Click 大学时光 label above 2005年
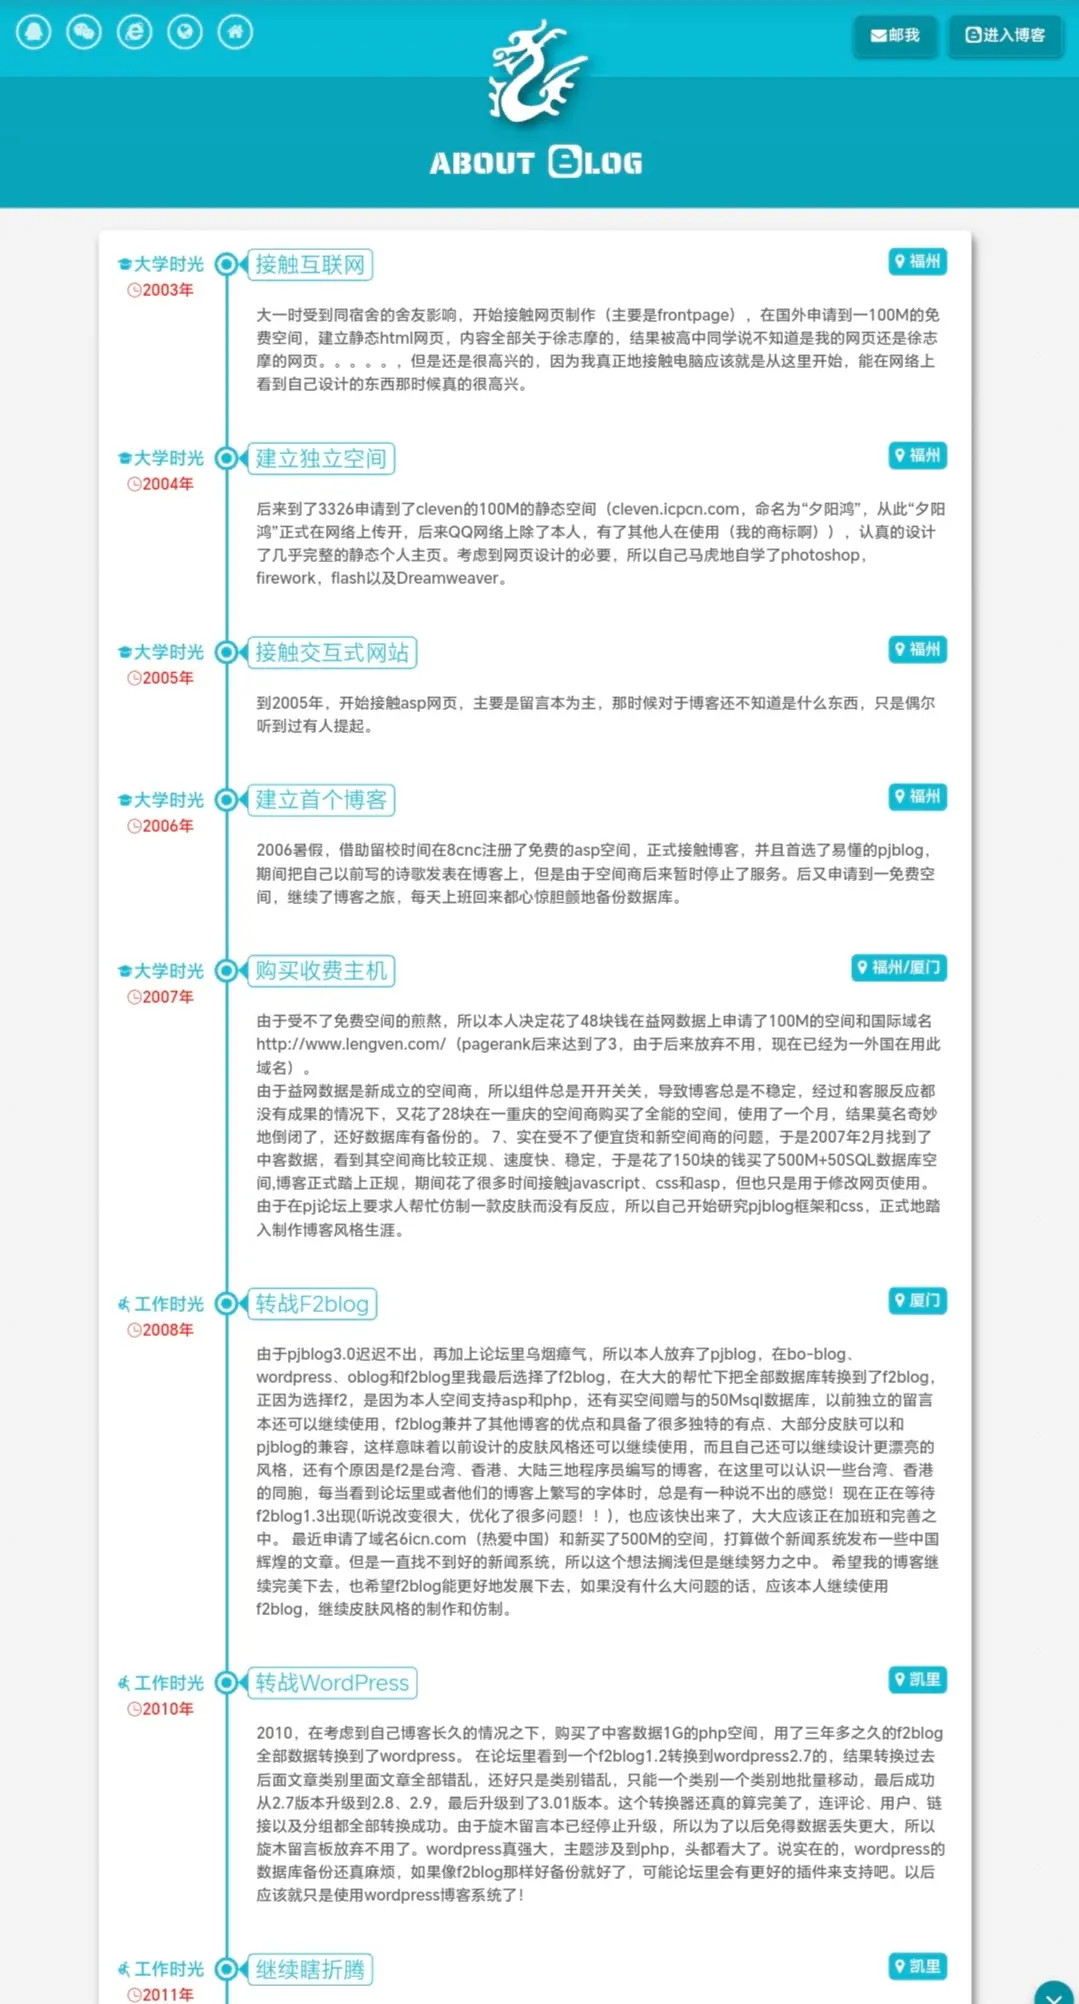1079x2004 pixels. tap(161, 652)
